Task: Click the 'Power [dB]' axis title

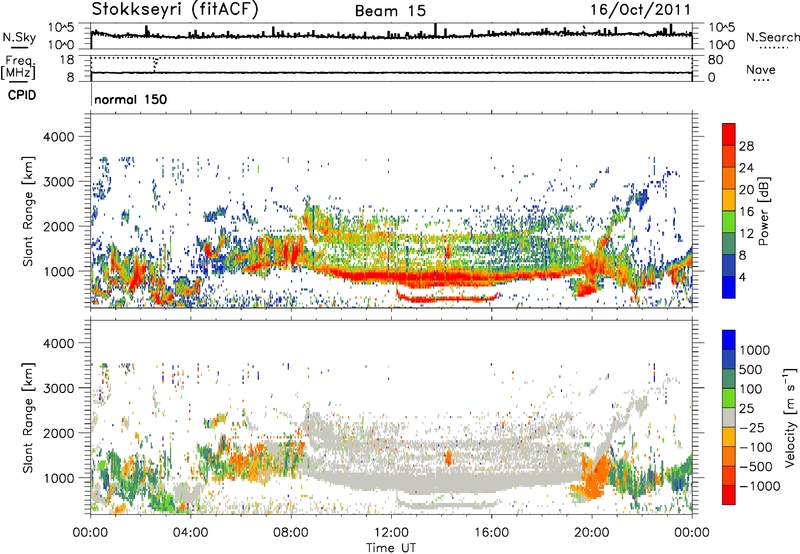Action: click(x=763, y=211)
